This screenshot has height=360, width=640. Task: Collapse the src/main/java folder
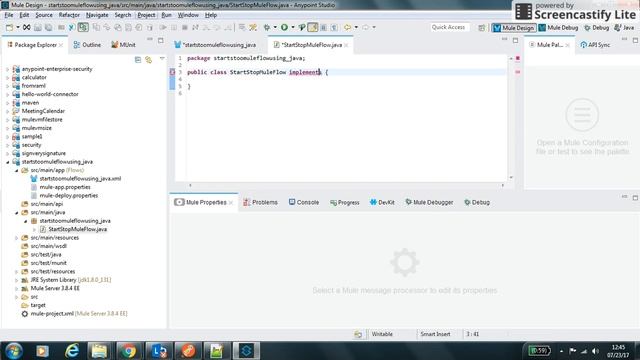click(16, 213)
